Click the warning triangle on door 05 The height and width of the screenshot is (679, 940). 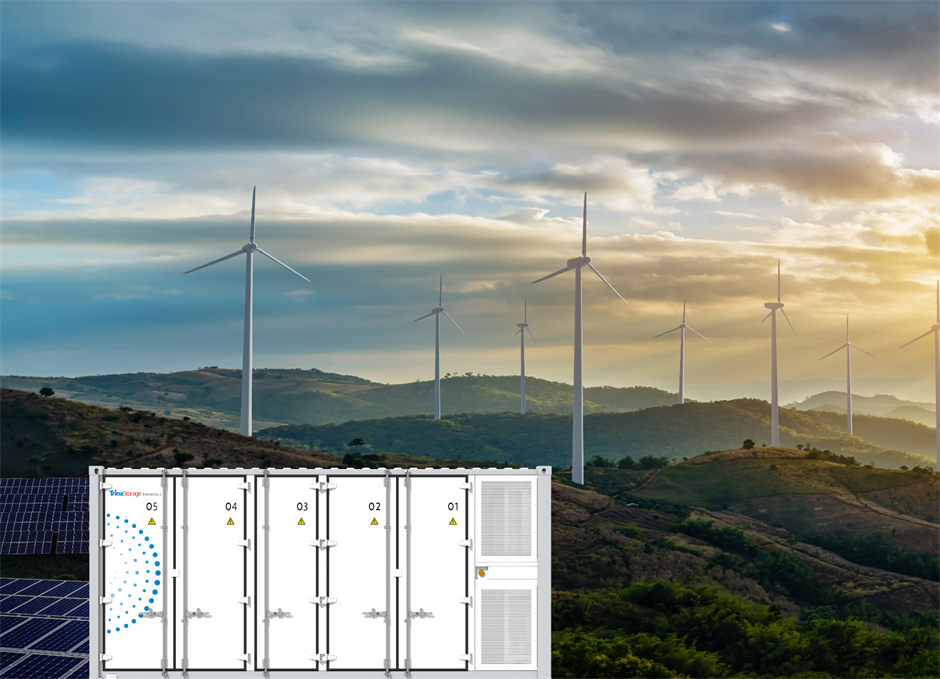[x=152, y=521]
